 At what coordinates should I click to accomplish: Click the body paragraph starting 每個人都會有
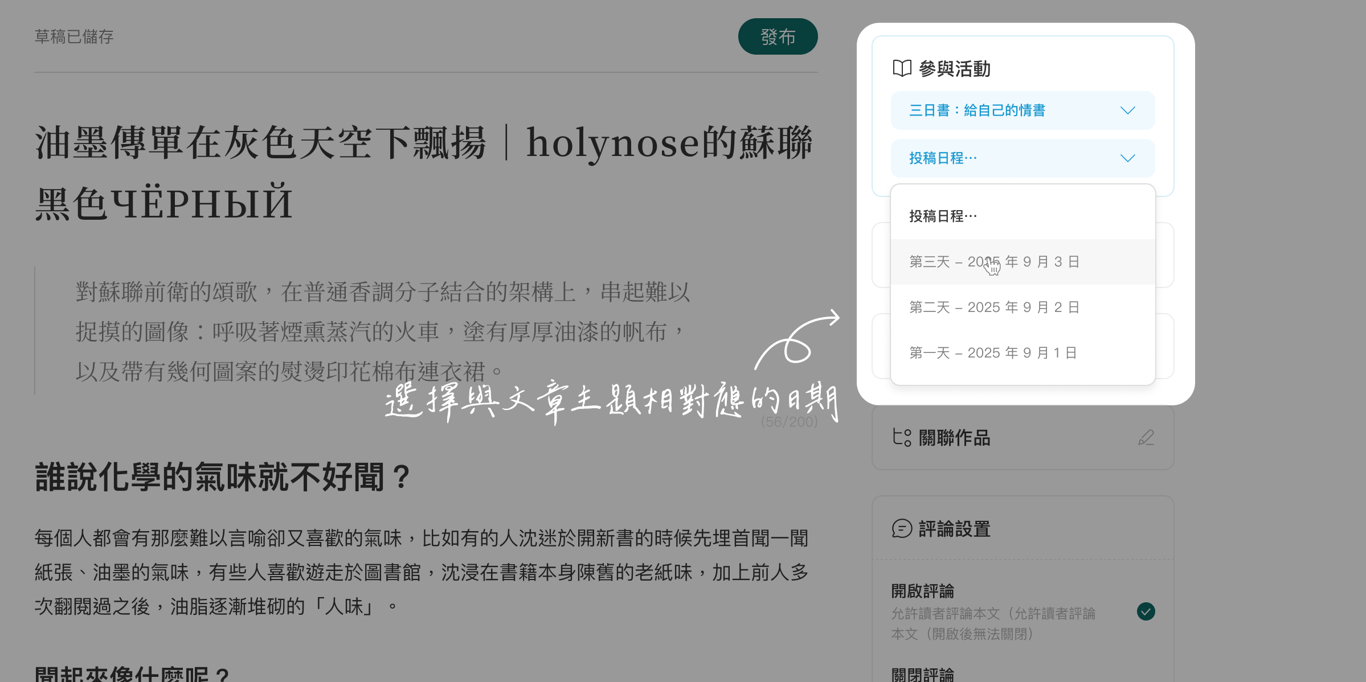click(x=421, y=572)
